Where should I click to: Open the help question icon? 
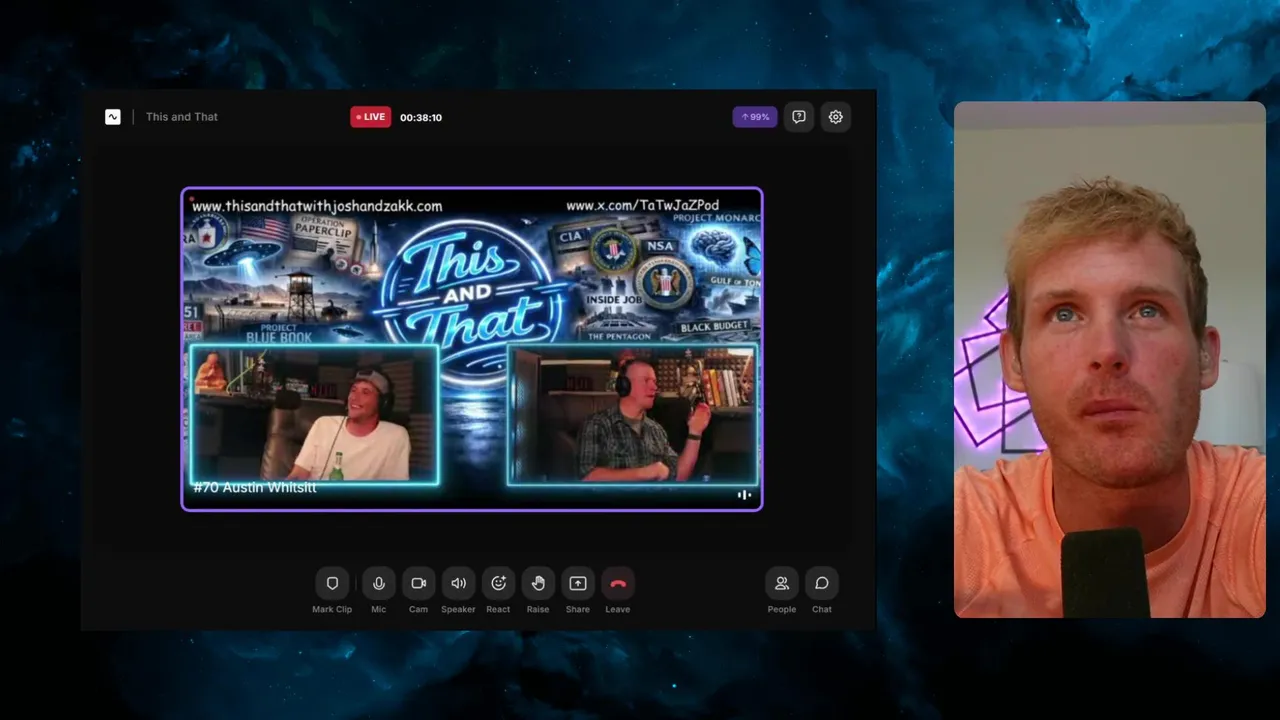coord(799,117)
